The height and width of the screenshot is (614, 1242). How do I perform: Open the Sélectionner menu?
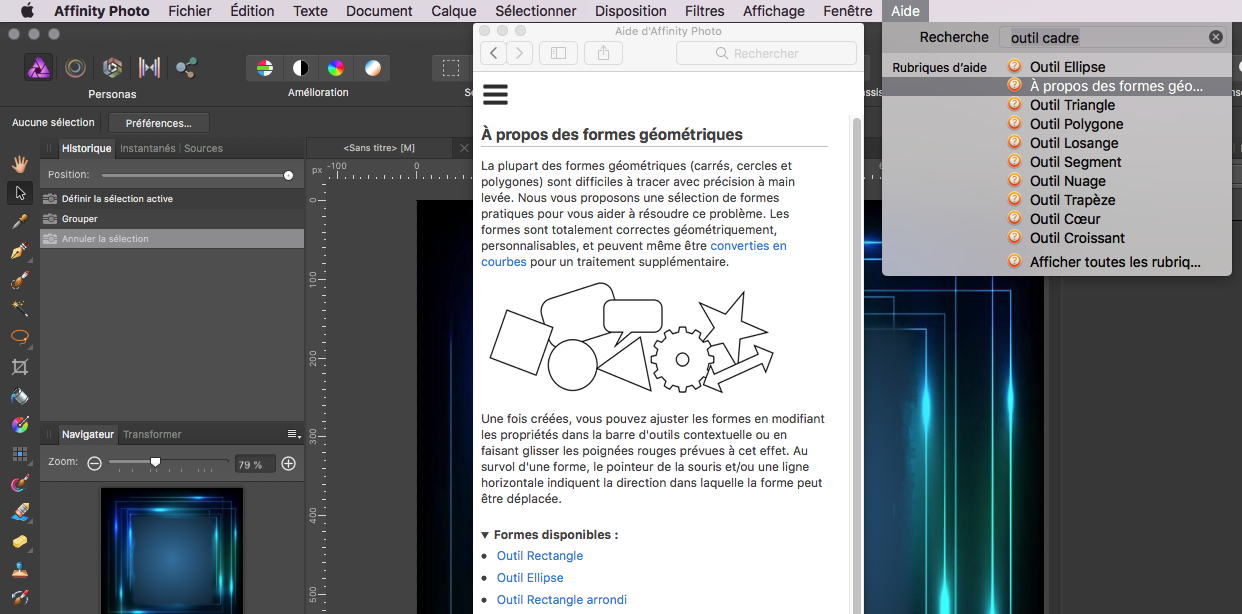536,11
